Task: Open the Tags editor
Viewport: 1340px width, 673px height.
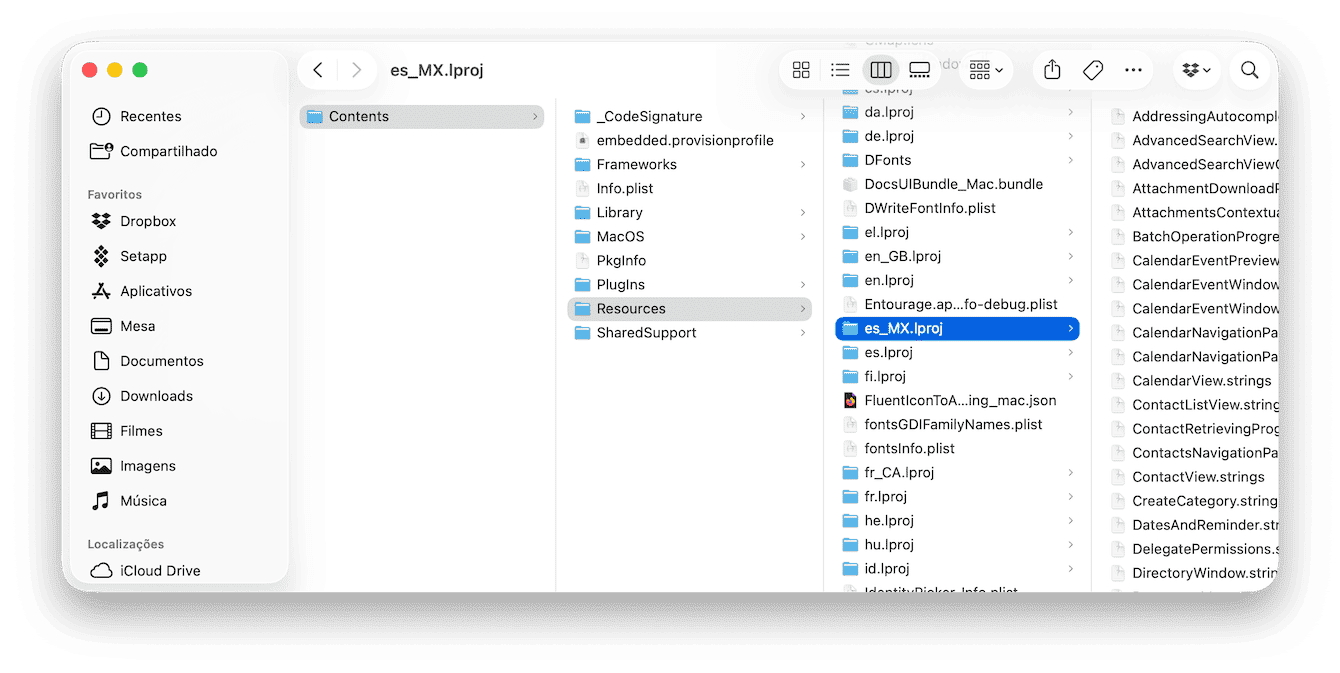Action: 1093,70
